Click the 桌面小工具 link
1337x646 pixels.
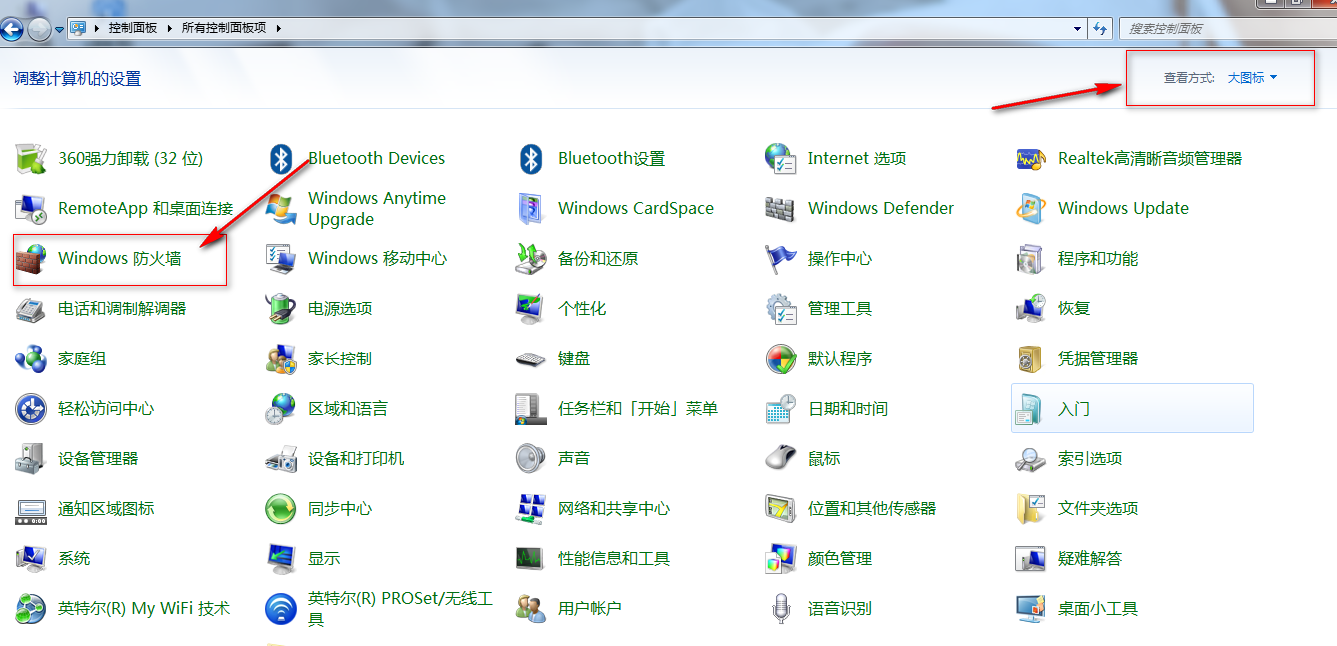tap(1098, 608)
